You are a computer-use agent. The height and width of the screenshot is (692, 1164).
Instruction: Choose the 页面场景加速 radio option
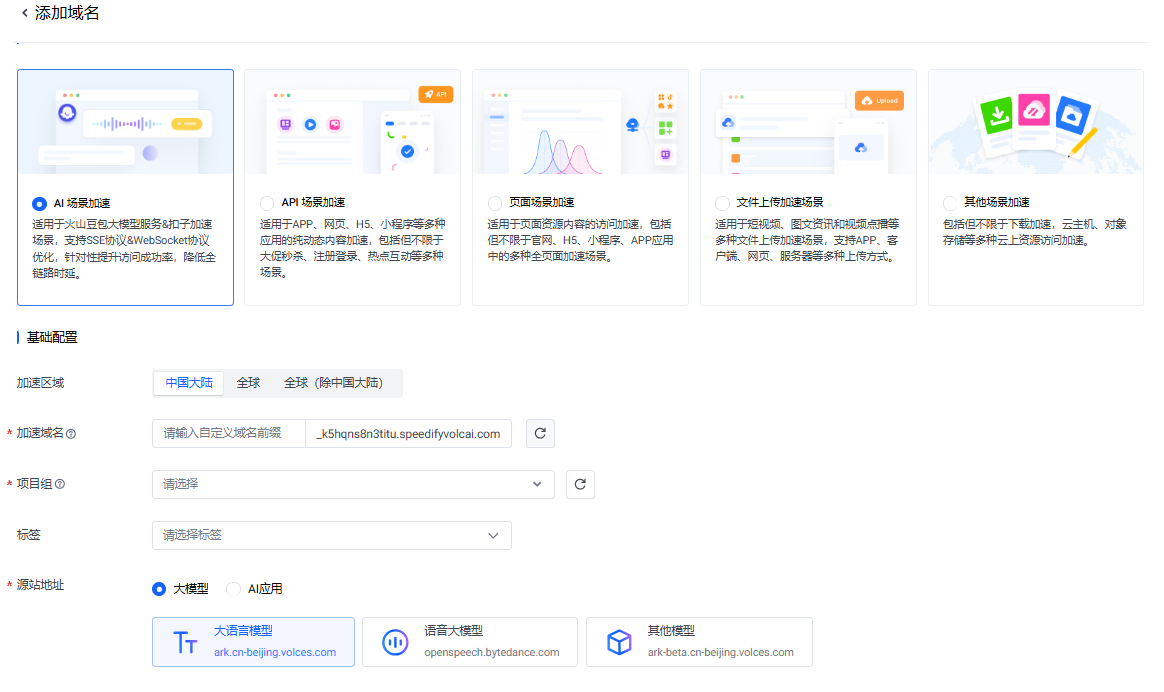pyautogui.click(x=495, y=203)
